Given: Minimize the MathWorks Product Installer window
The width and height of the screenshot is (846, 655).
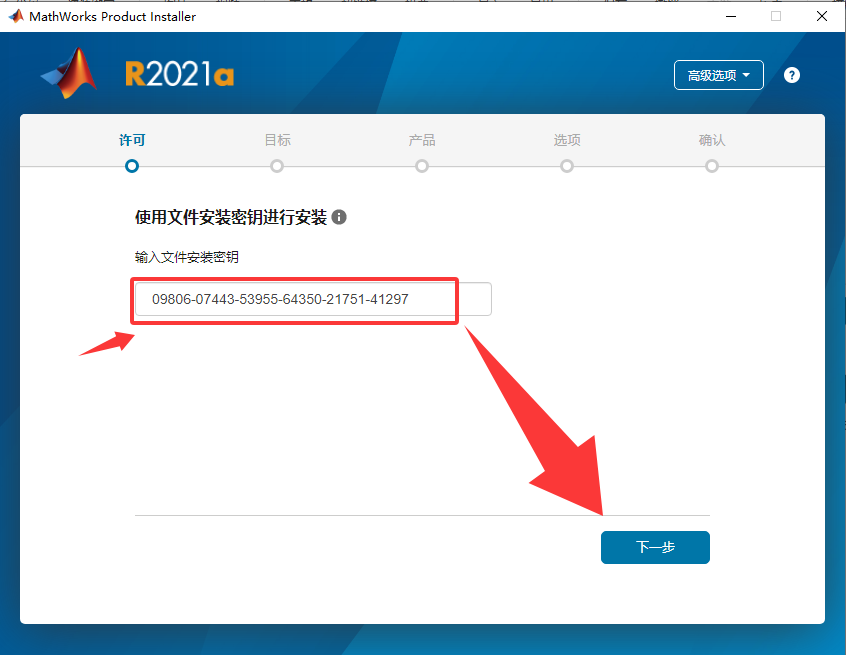Looking at the screenshot, I should tap(731, 16).
